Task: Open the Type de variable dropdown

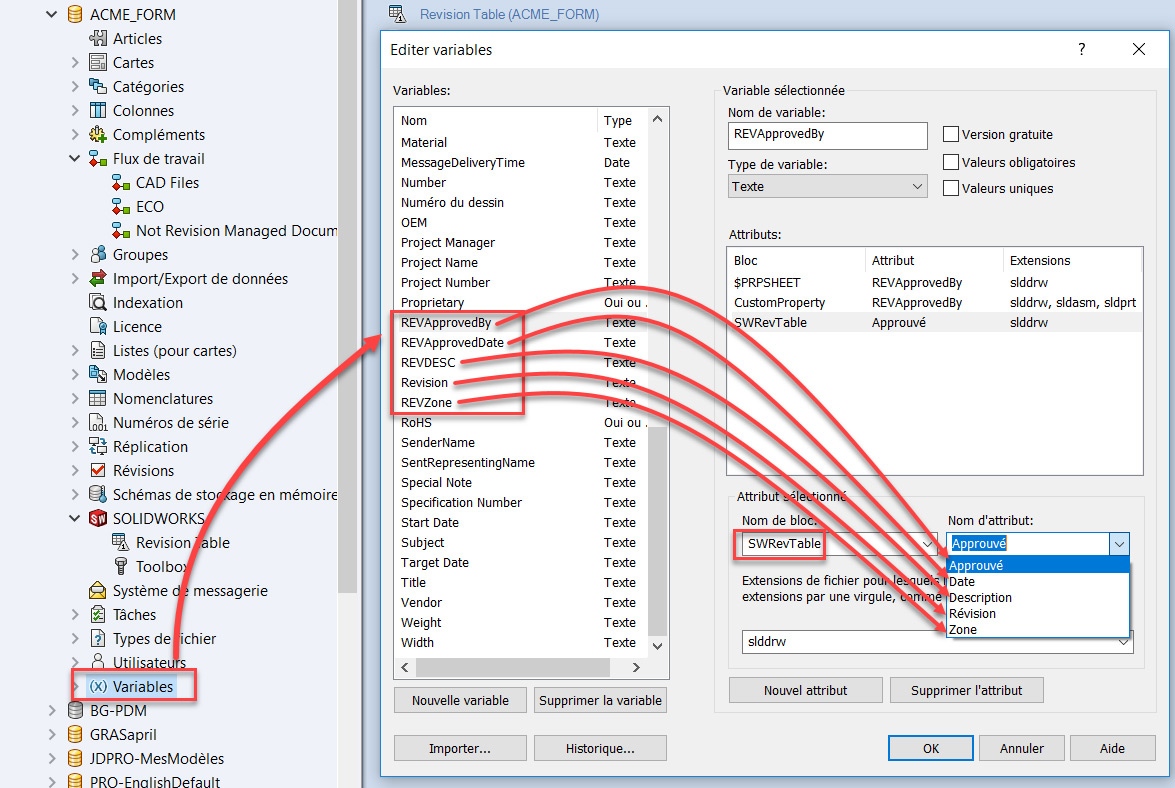Action: click(x=827, y=187)
